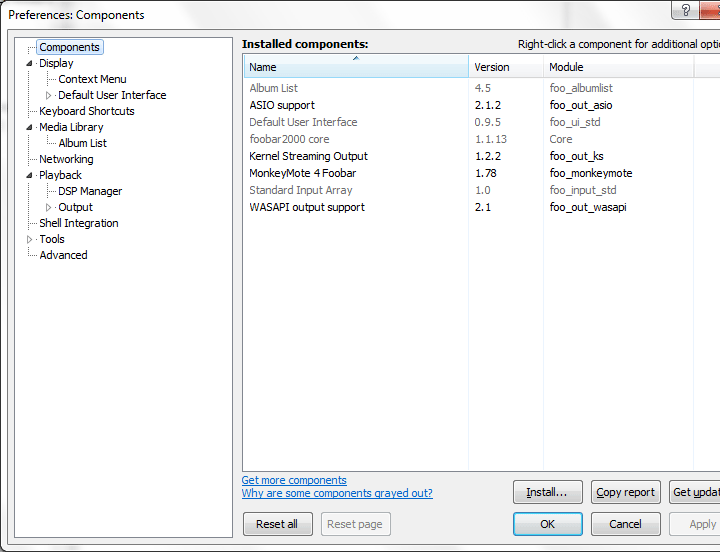Expand the Output tree node
This screenshot has height=552, width=720.
48,208
